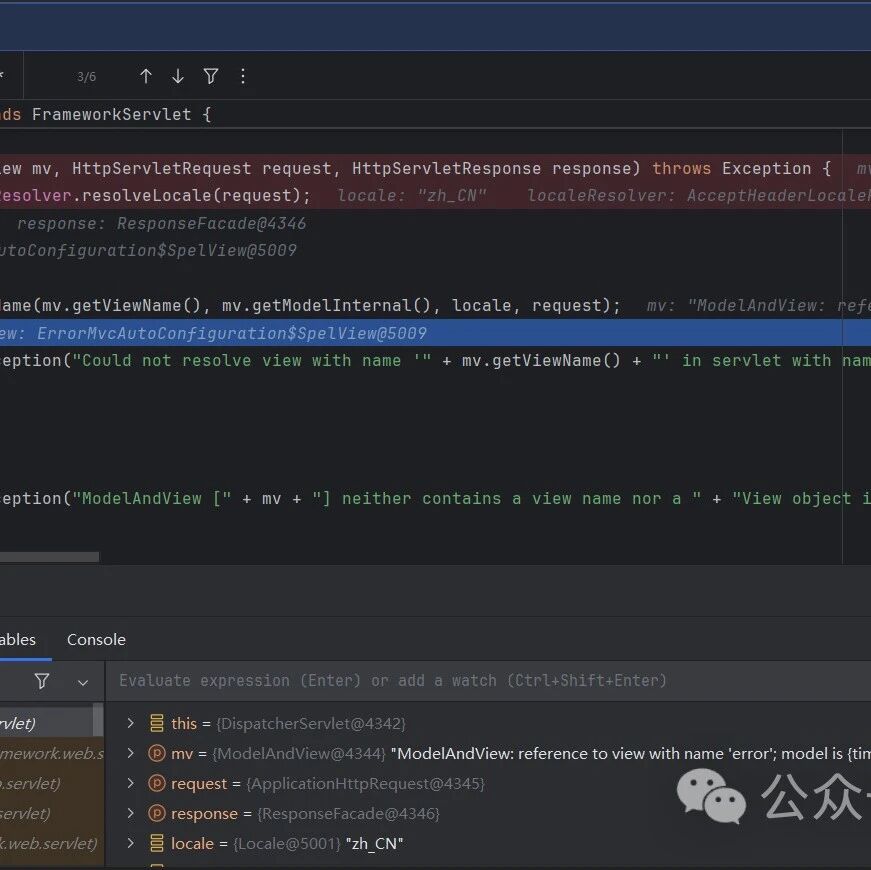Open search bar more options menu
Image resolution: width=871 pixels, height=870 pixels.
[x=243, y=76]
